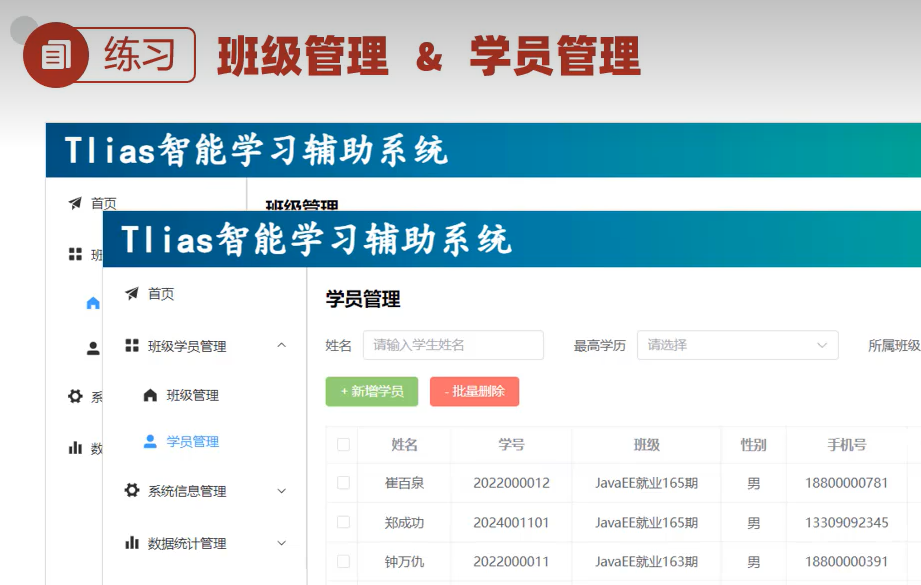
Task: Click the green 新增学员 button
Action: coord(372,392)
